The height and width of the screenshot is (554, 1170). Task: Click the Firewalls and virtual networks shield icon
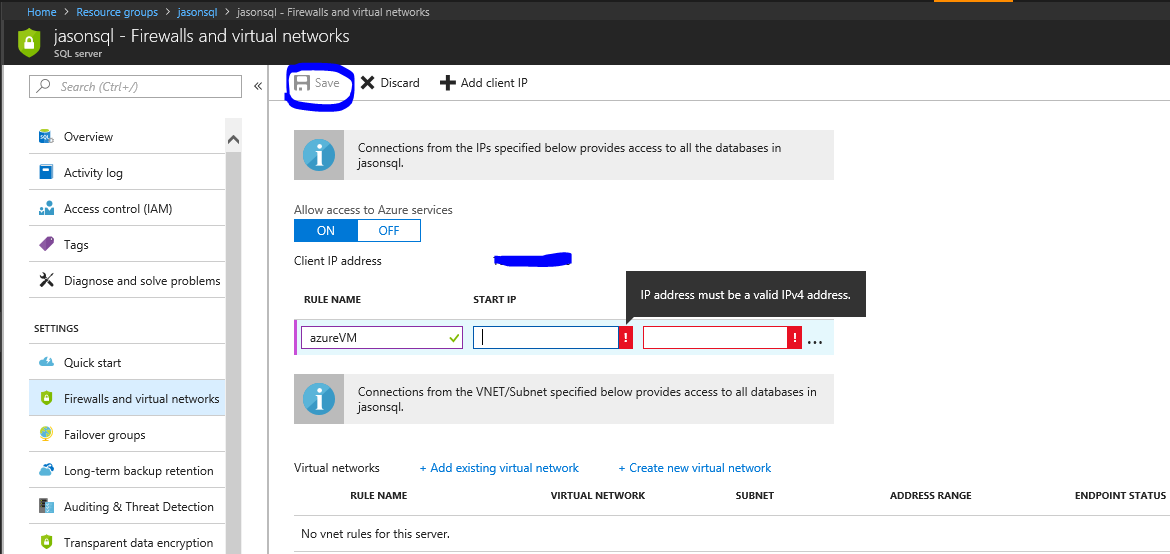46,399
